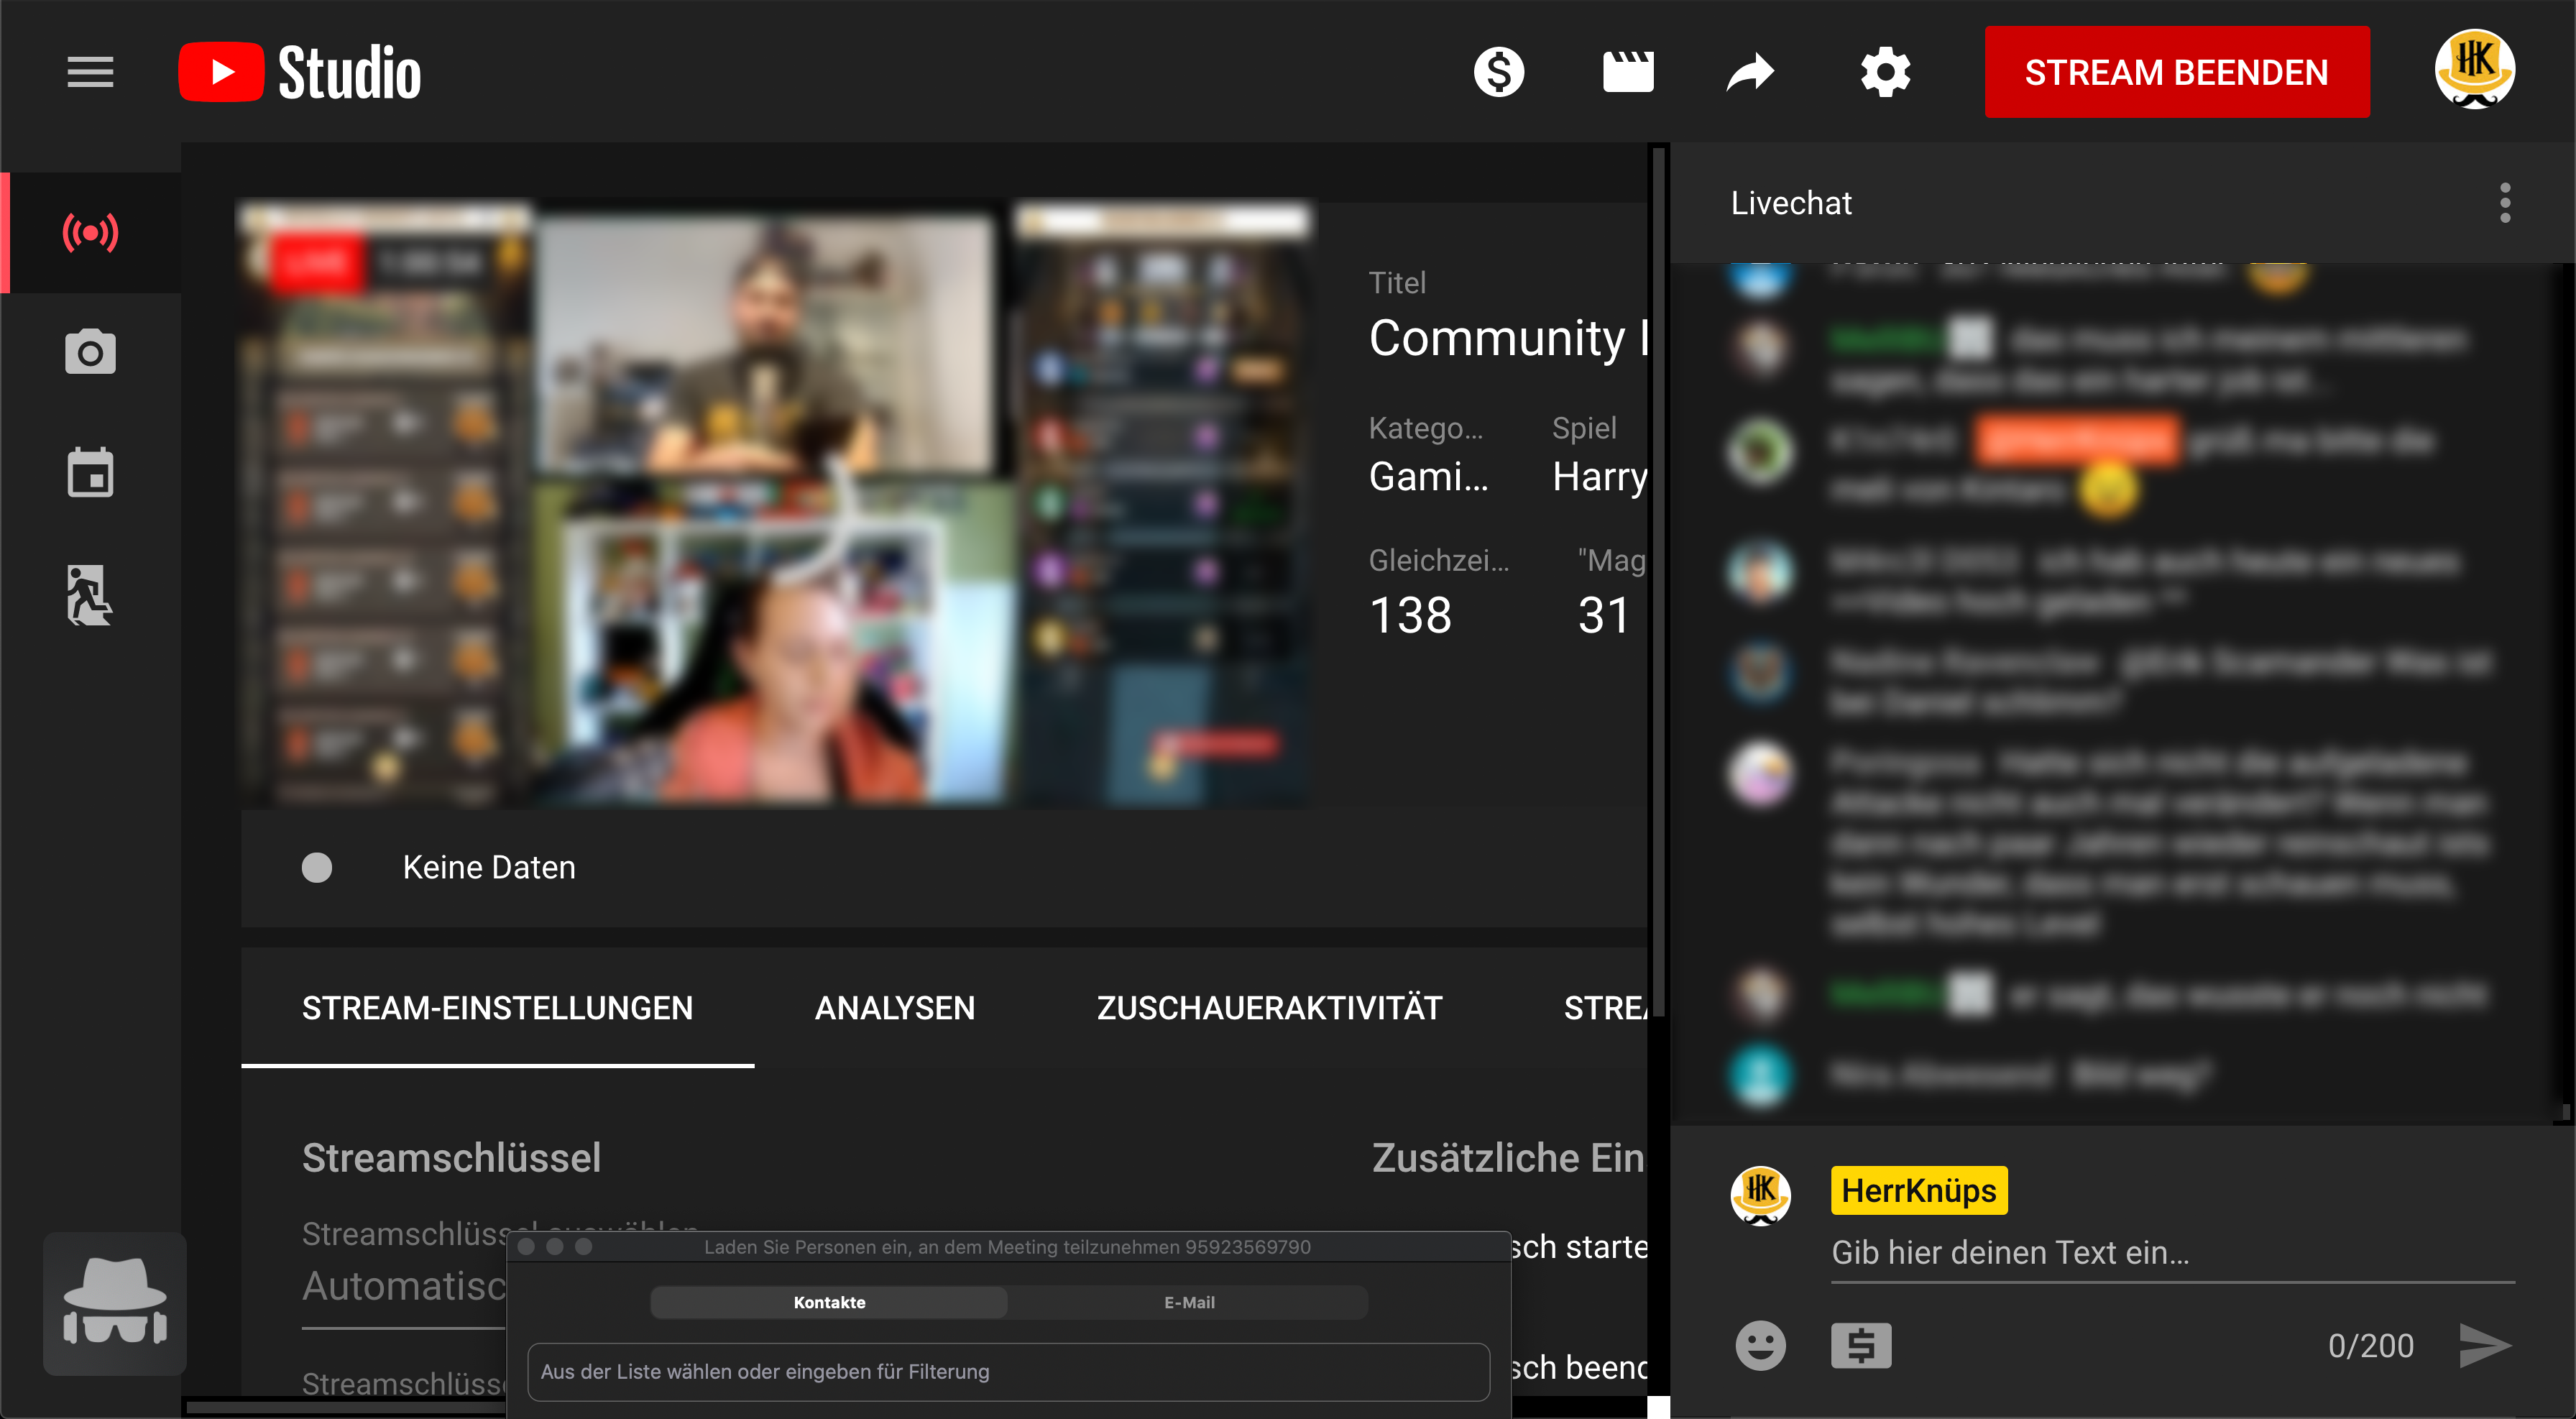Click the share arrow icon

(1750, 72)
